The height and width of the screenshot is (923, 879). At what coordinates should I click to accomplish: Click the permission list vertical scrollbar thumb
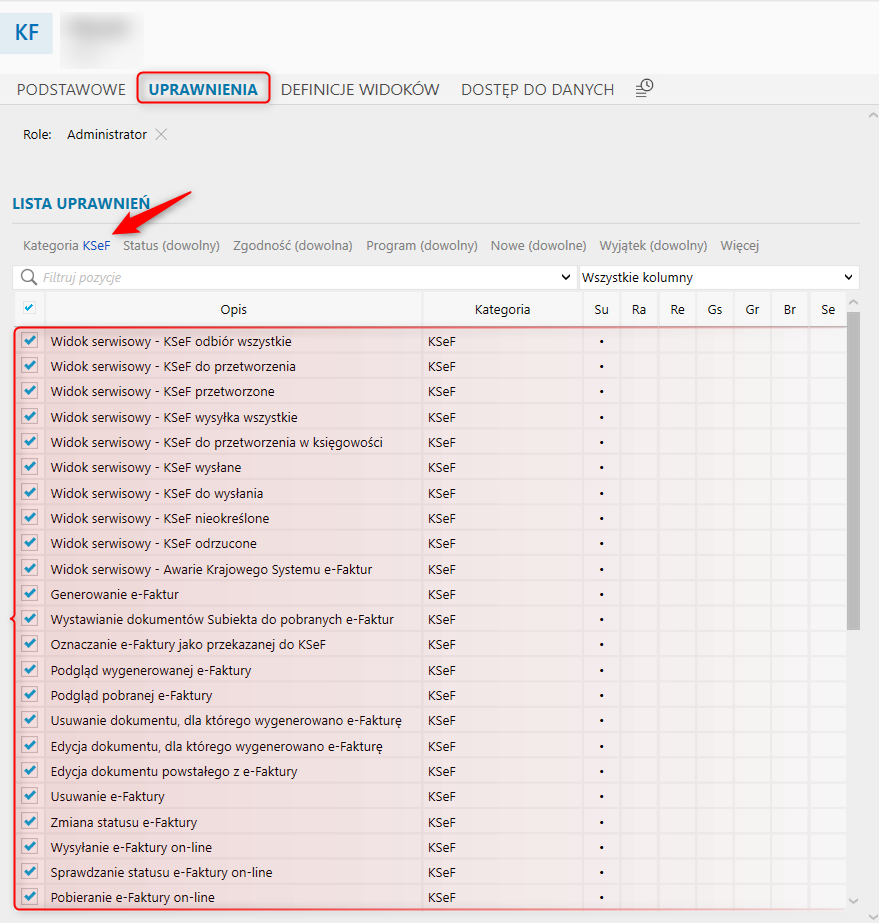click(853, 471)
